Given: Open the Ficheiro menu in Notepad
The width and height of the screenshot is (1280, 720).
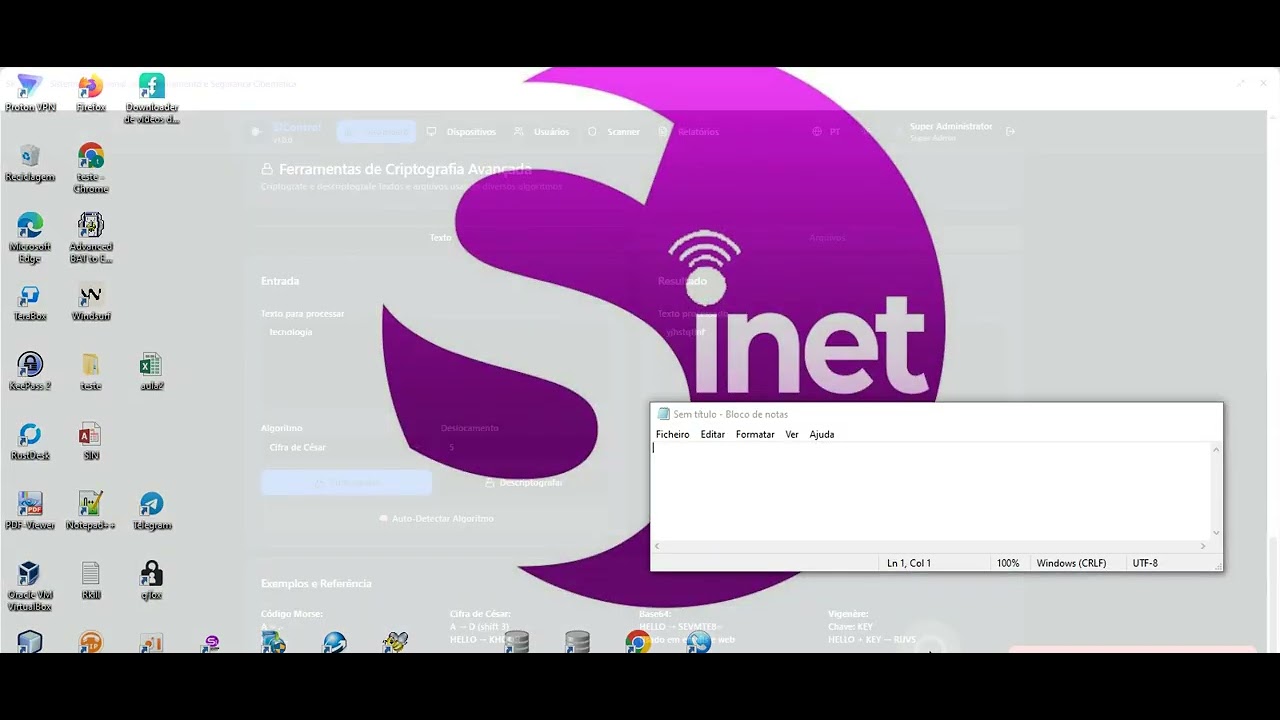Looking at the screenshot, I should tap(673, 434).
